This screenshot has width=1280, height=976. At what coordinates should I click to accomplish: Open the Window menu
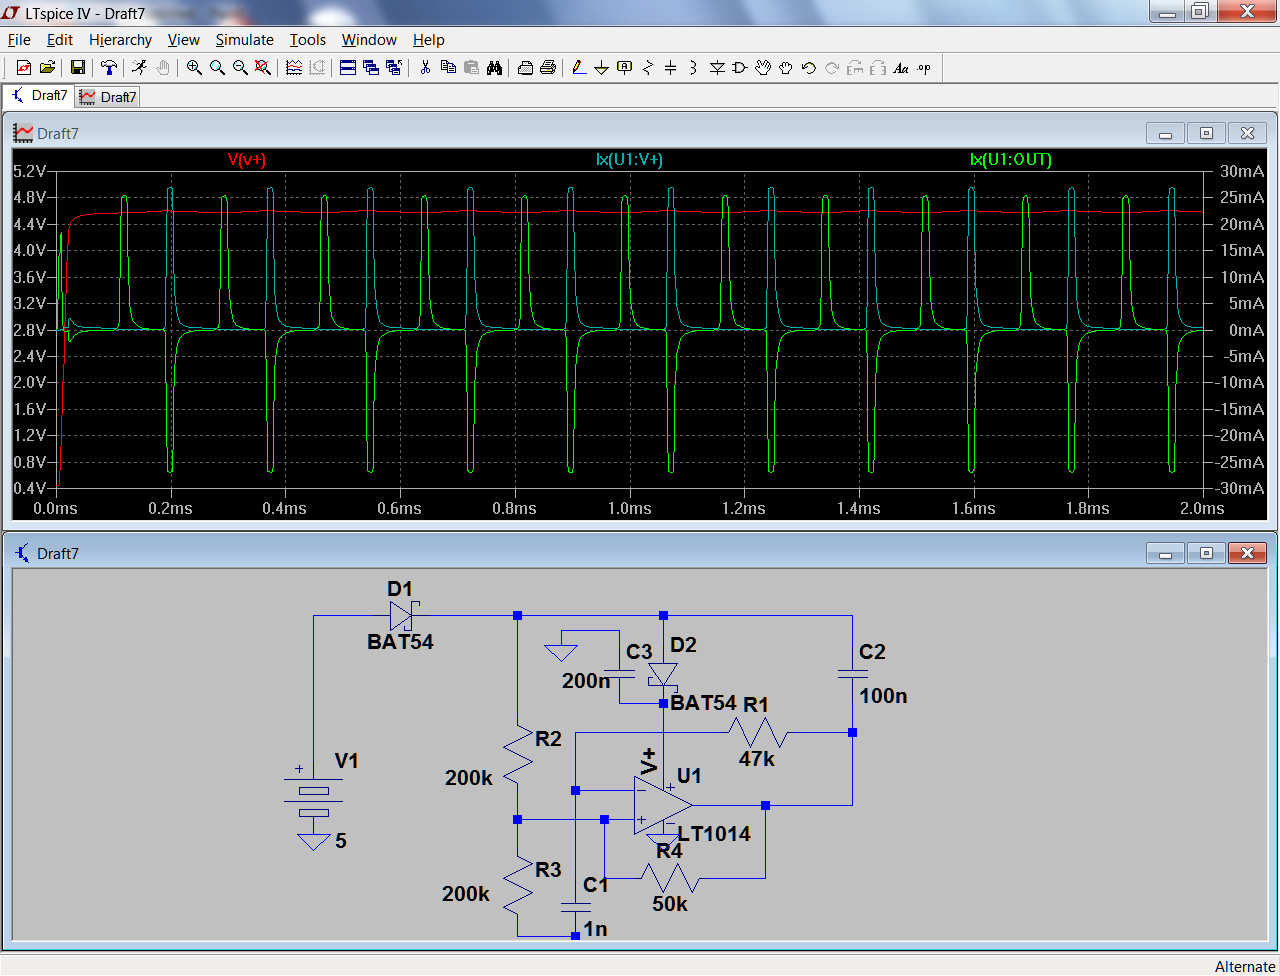coord(369,40)
